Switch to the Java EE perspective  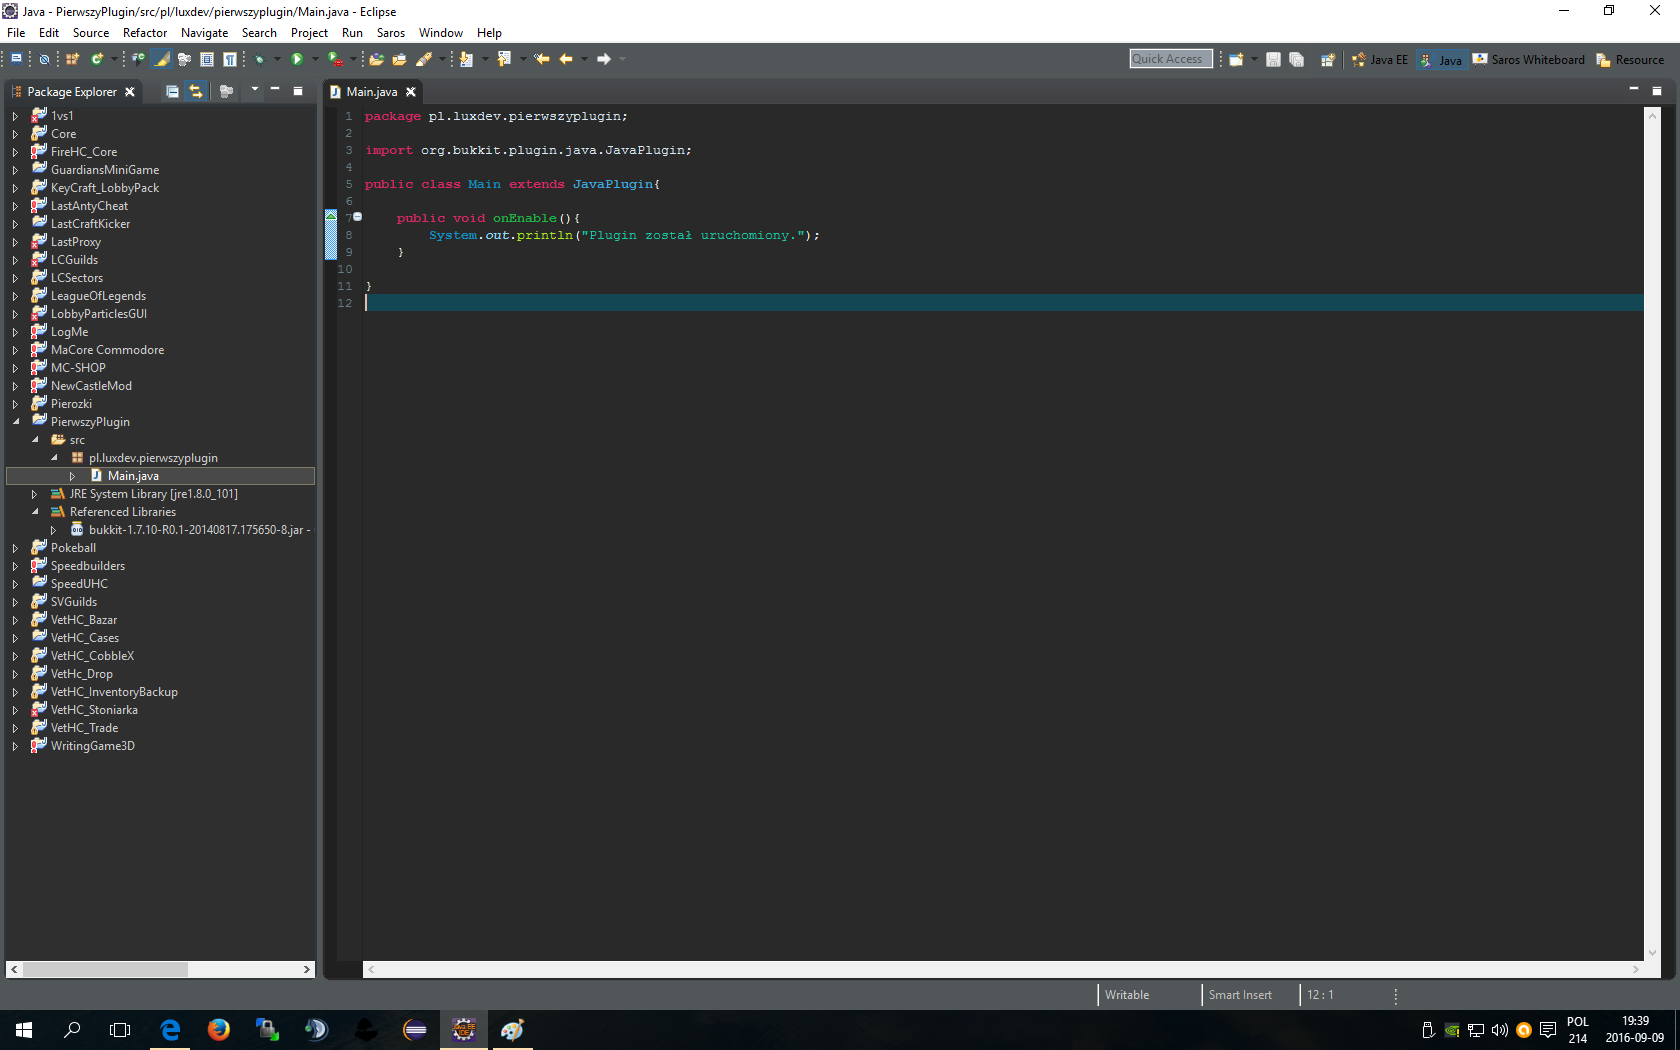(1380, 60)
